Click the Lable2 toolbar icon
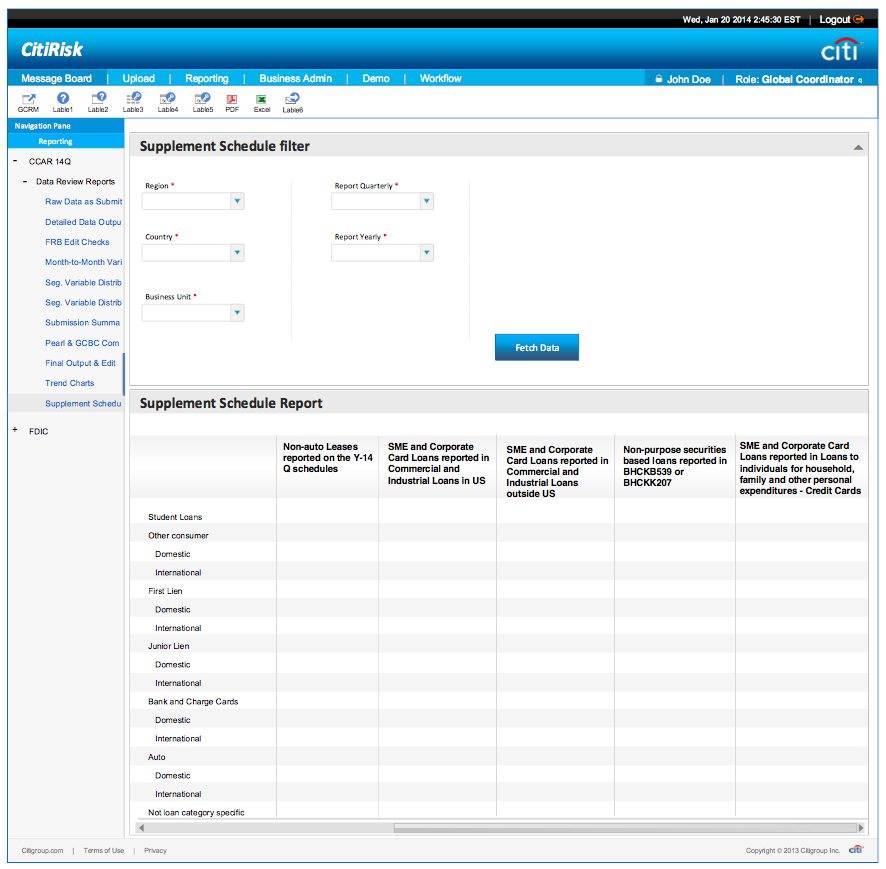The width and height of the screenshot is (886, 869). pos(98,98)
